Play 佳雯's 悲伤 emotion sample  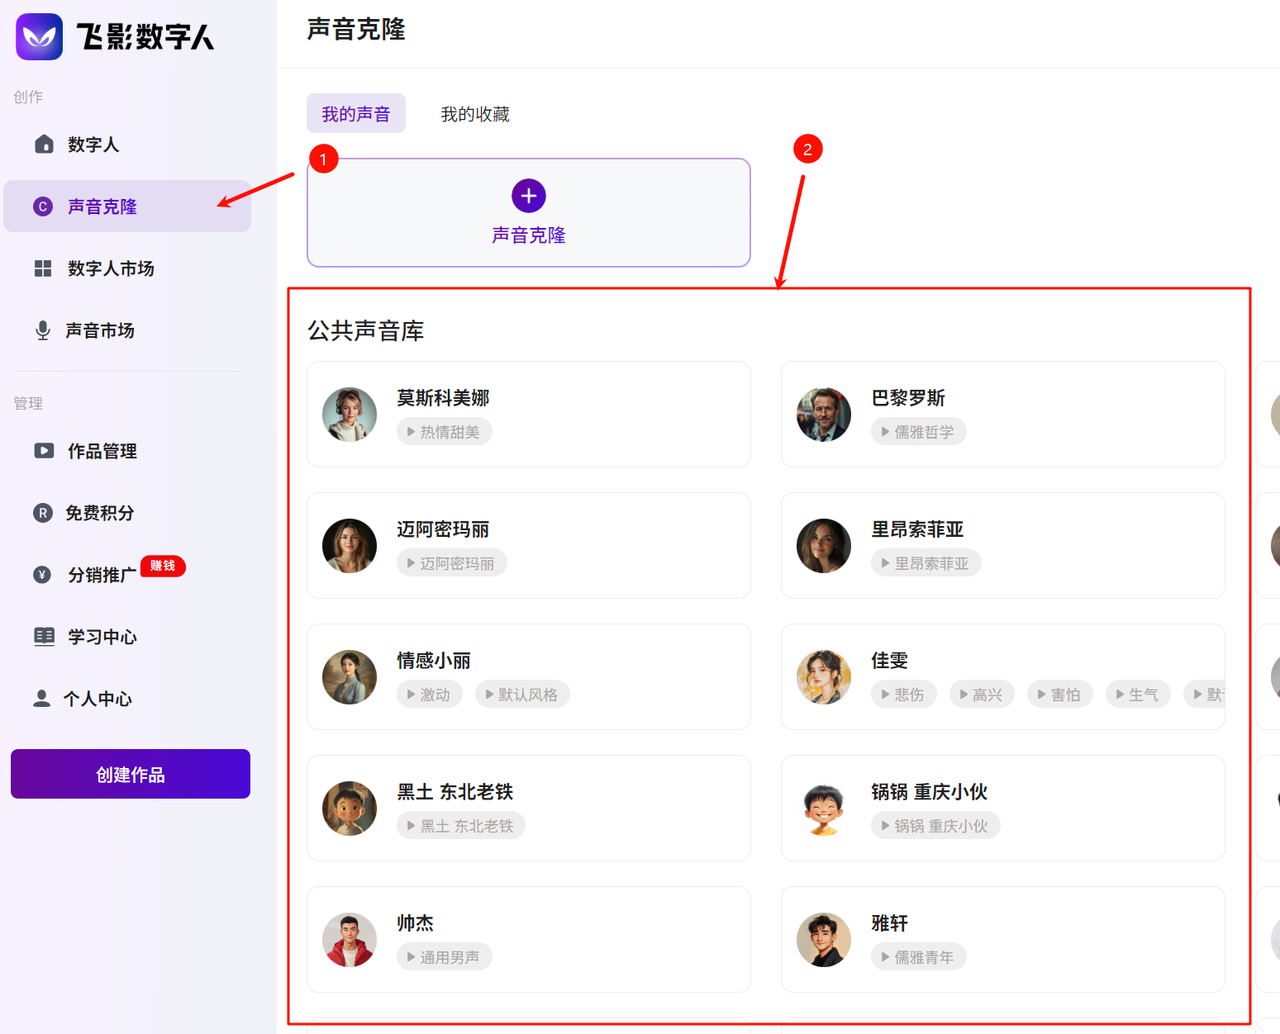pyautogui.click(x=904, y=694)
